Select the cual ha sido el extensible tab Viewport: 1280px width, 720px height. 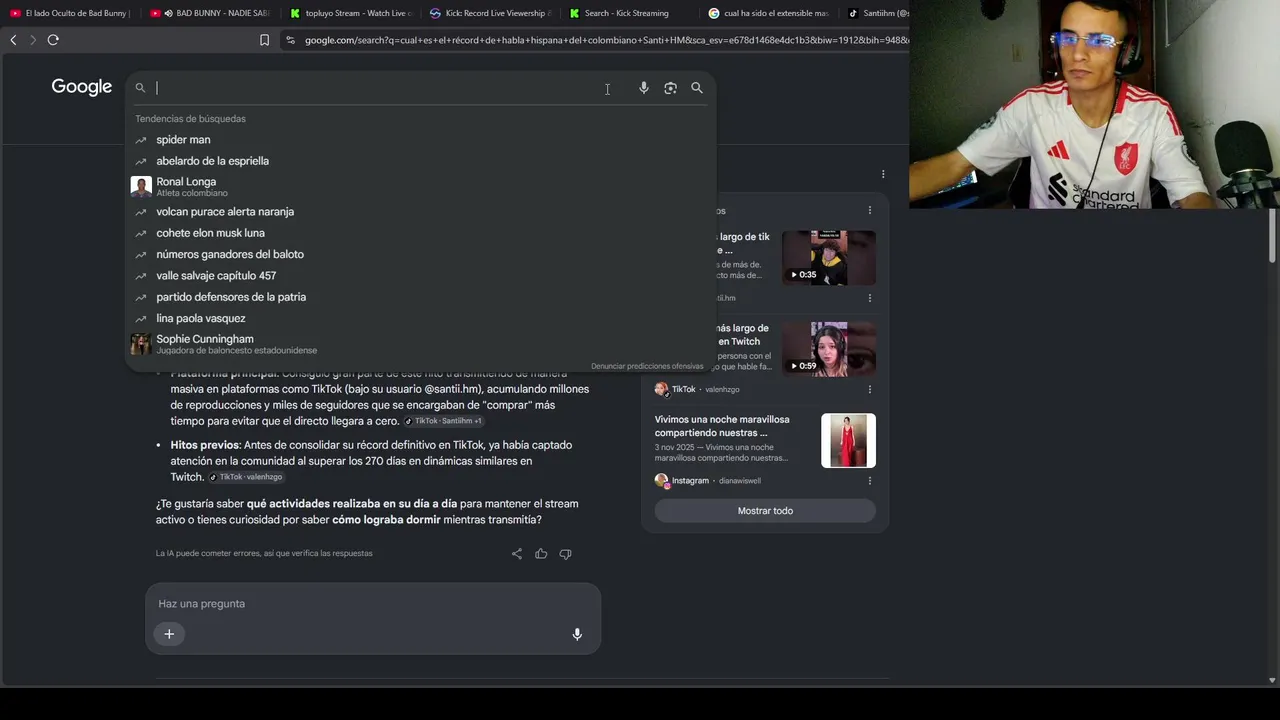point(768,13)
